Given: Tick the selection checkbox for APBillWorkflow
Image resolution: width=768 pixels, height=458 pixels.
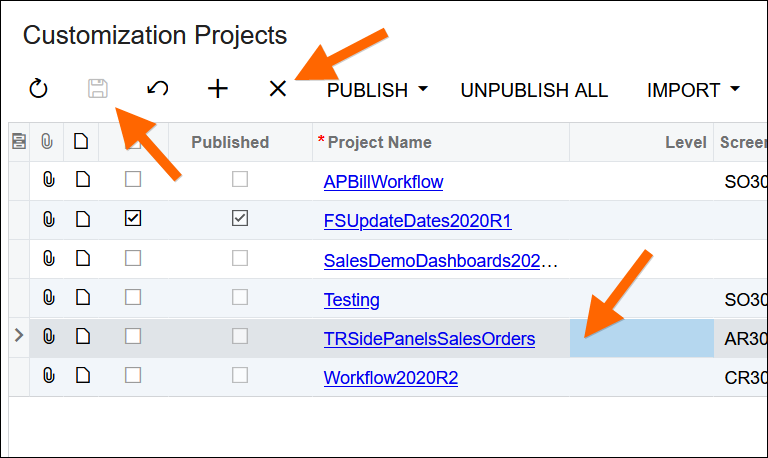Looking at the screenshot, I should coord(133,181).
